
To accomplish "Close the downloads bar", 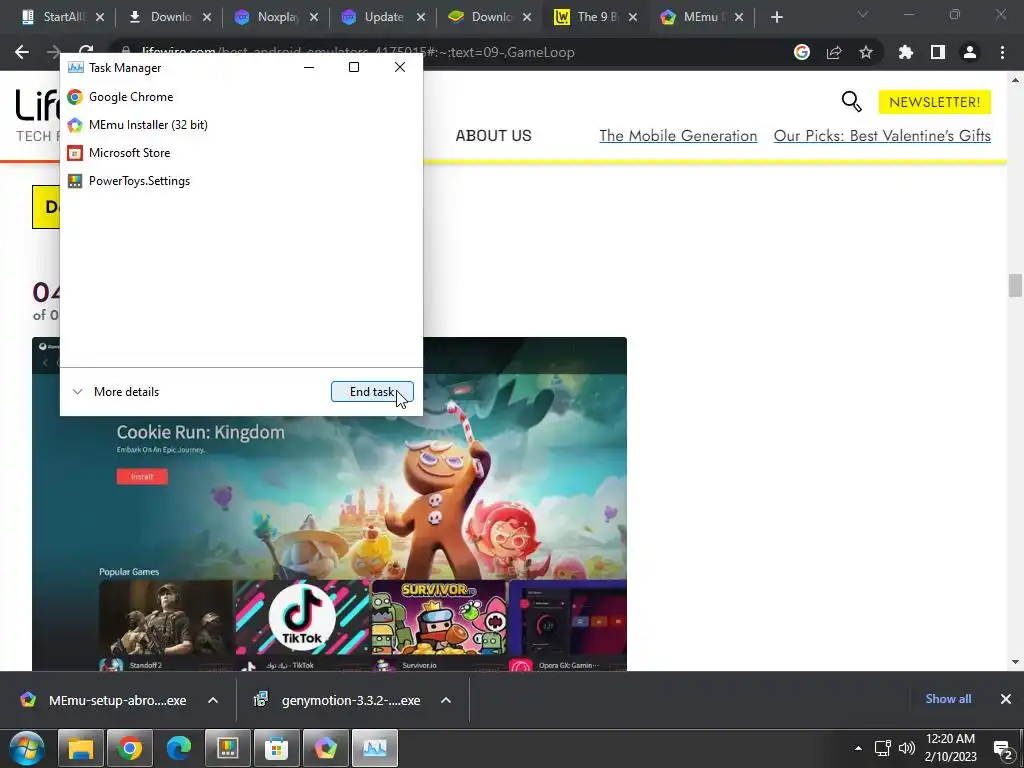I will pyautogui.click(x=1006, y=699).
